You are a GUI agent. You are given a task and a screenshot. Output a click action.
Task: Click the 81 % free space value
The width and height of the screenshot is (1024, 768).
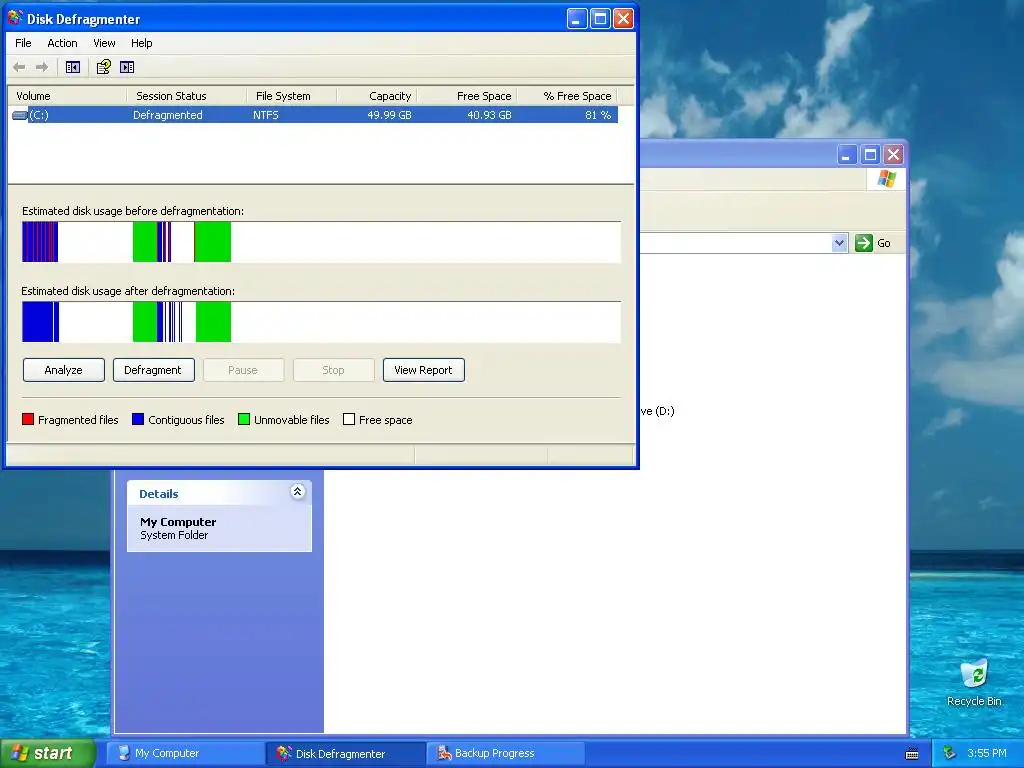pyautogui.click(x=598, y=115)
